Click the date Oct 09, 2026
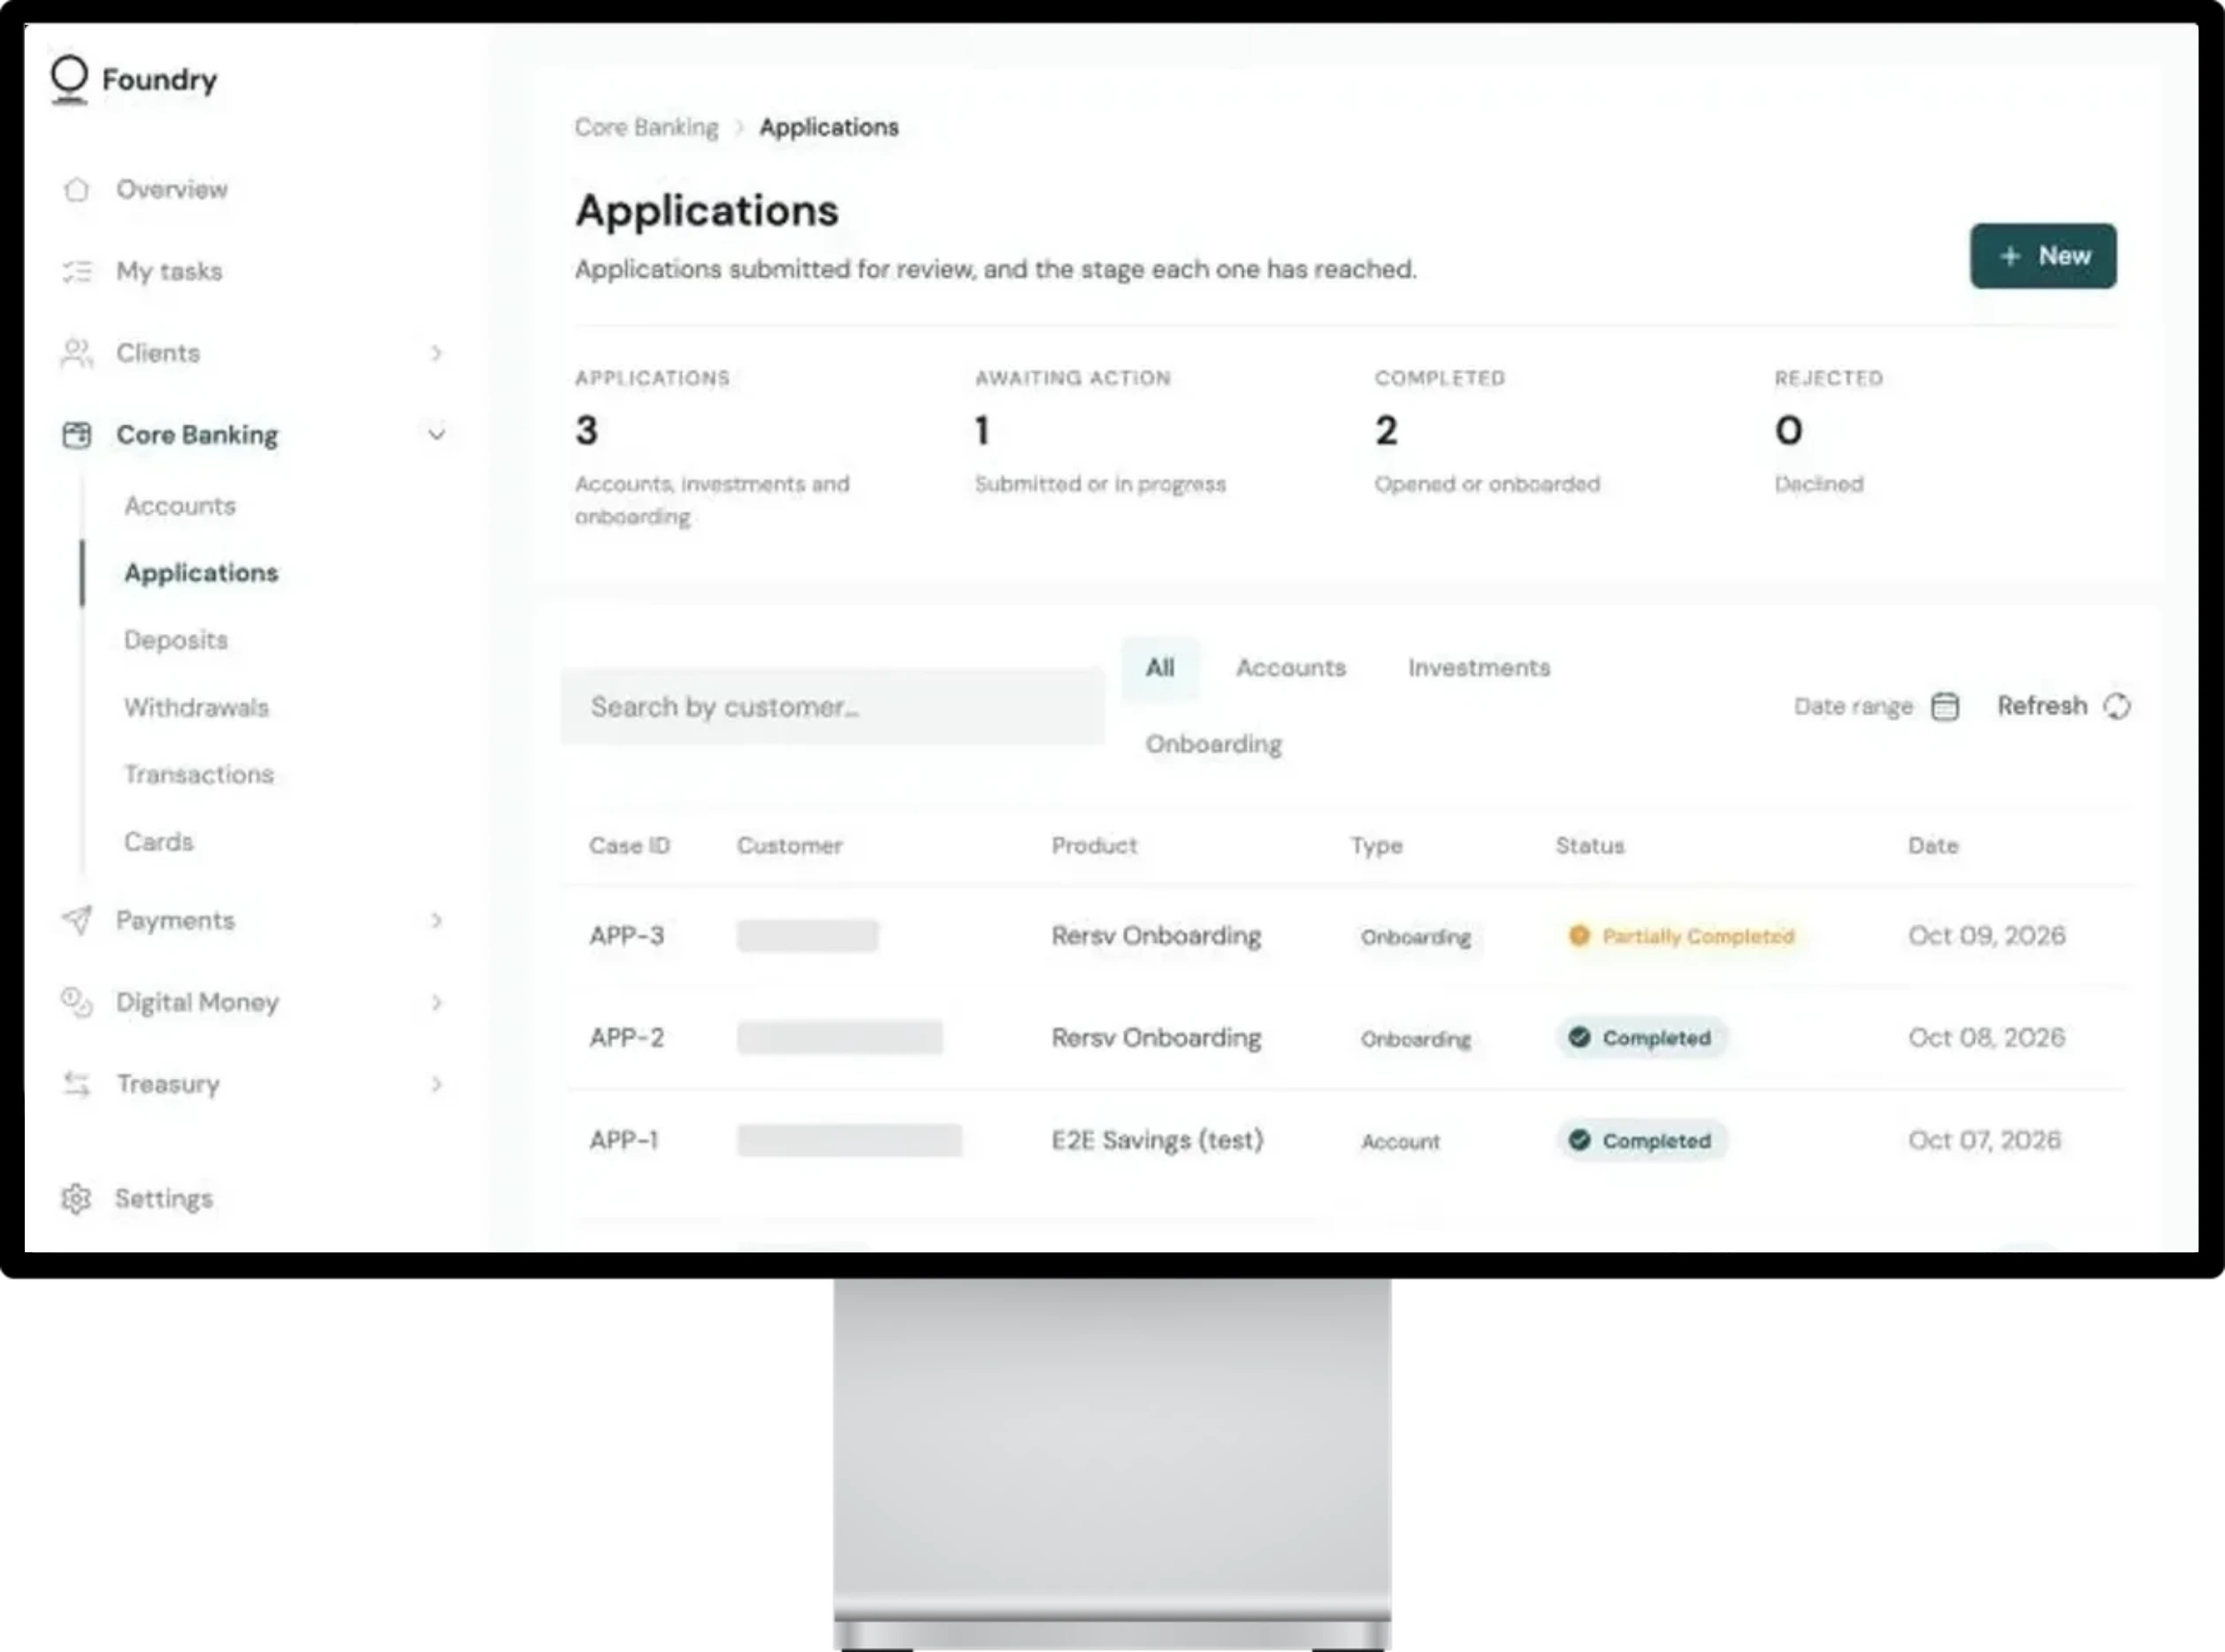The image size is (2225, 1652). tap(1987, 936)
